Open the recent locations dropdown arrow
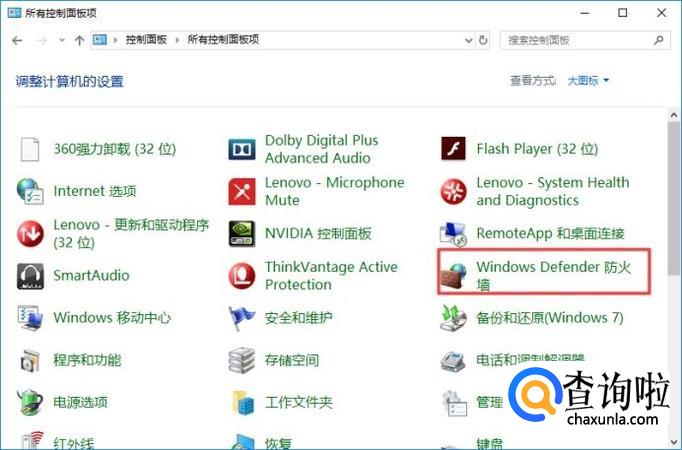Screen dimensions: 682x450 [62, 40]
